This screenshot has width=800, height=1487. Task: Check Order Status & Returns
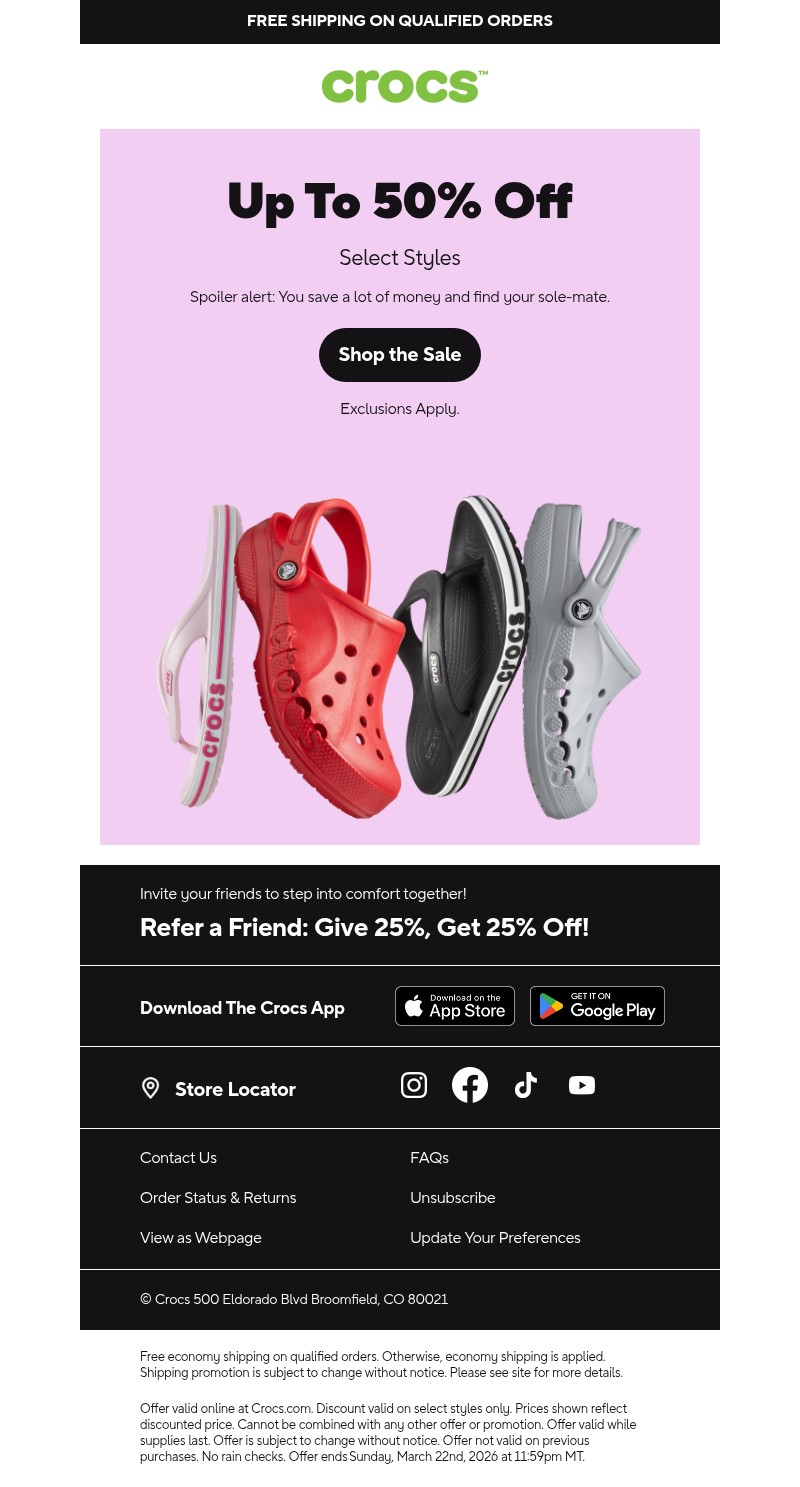[218, 1197]
